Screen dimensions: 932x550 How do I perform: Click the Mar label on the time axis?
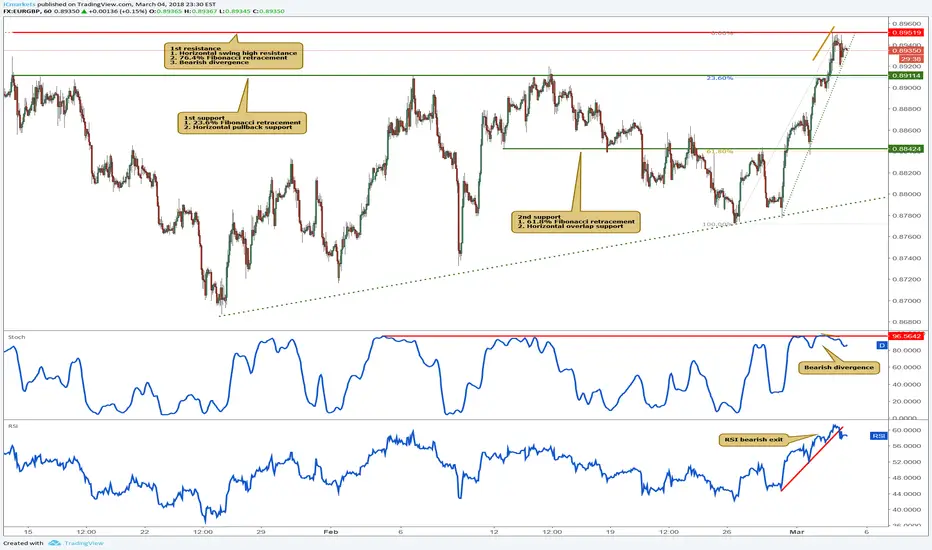point(796,532)
